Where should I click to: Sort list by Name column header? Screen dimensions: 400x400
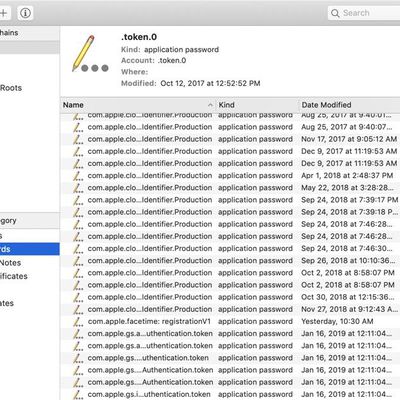click(138, 105)
